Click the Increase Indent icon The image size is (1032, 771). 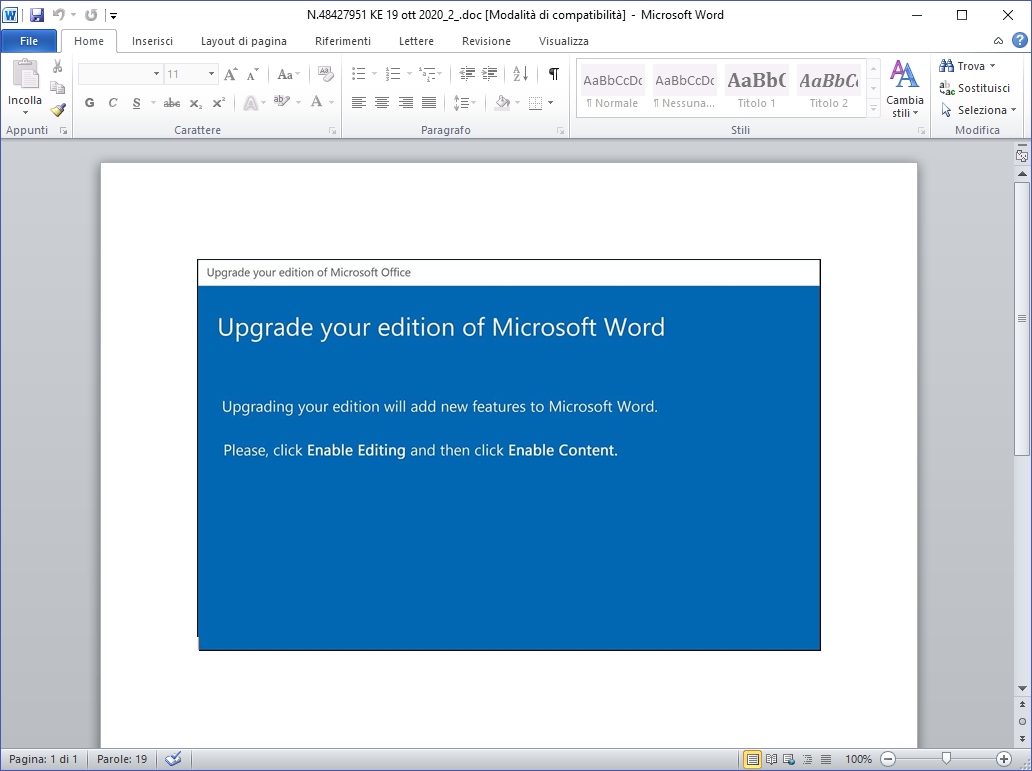pos(490,74)
